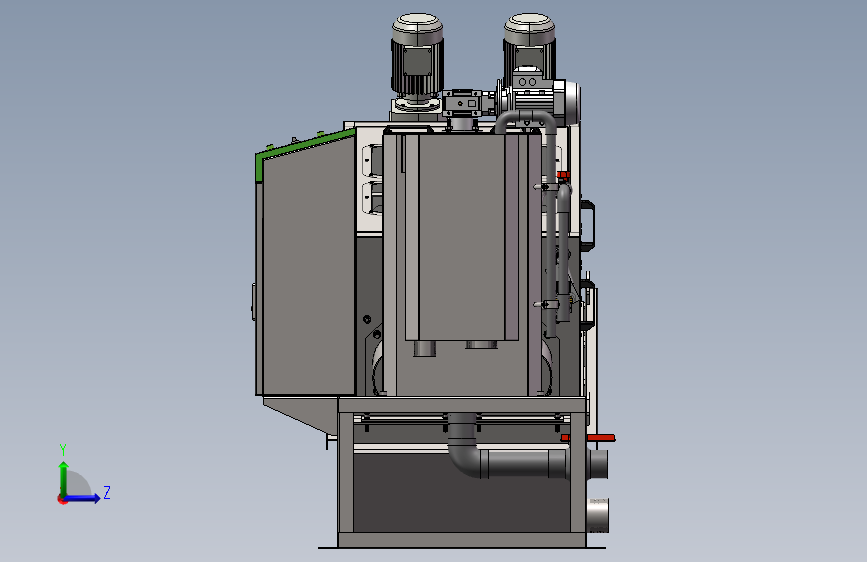The height and width of the screenshot is (562, 867).
Task: Select the small gearbox between the motors
Action: click(463, 103)
